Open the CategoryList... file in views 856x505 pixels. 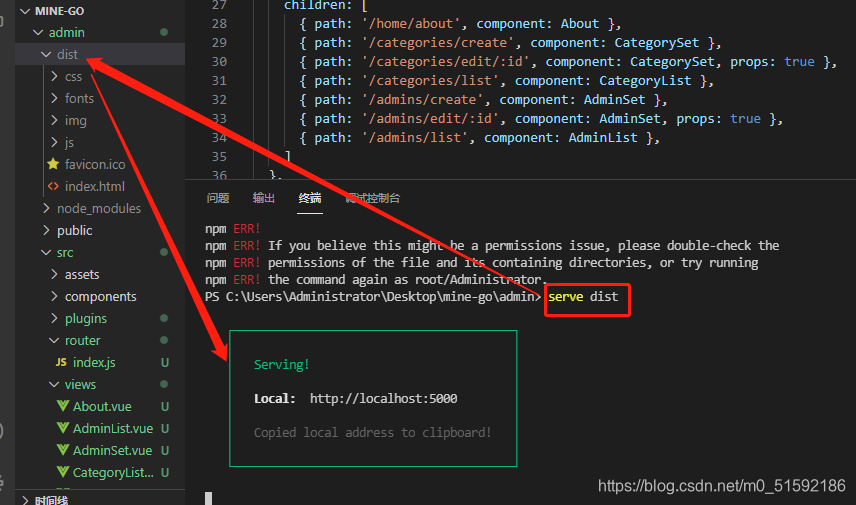[113, 472]
